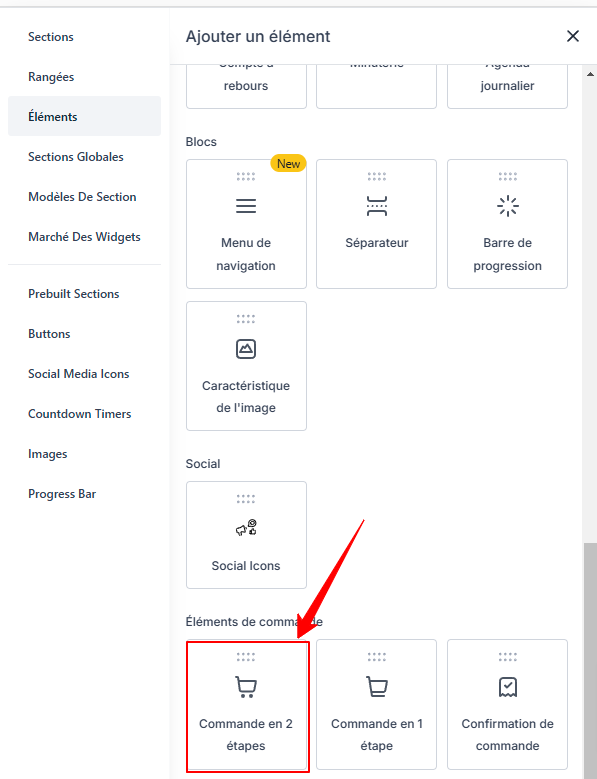Select Social Media Icons in sidebar
Image resolution: width=597 pixels, height=779 pixels.
click(78, 374)
